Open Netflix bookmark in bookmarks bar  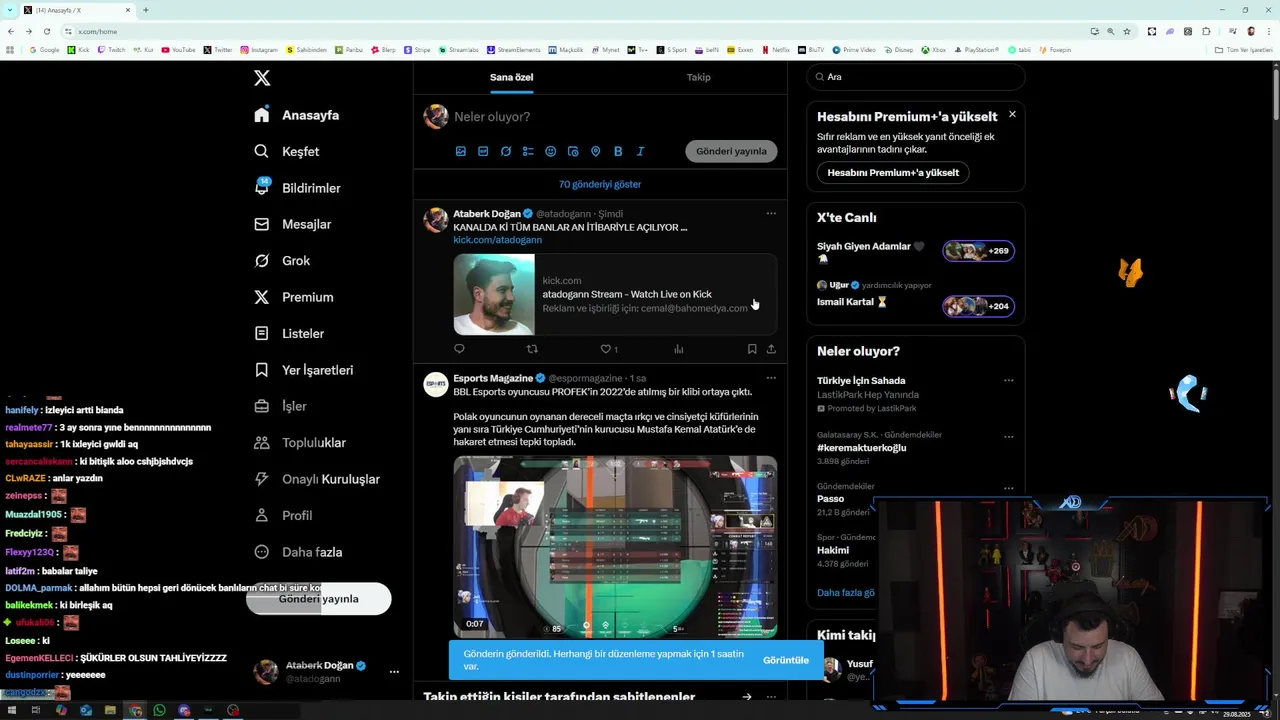coord(775,49)
